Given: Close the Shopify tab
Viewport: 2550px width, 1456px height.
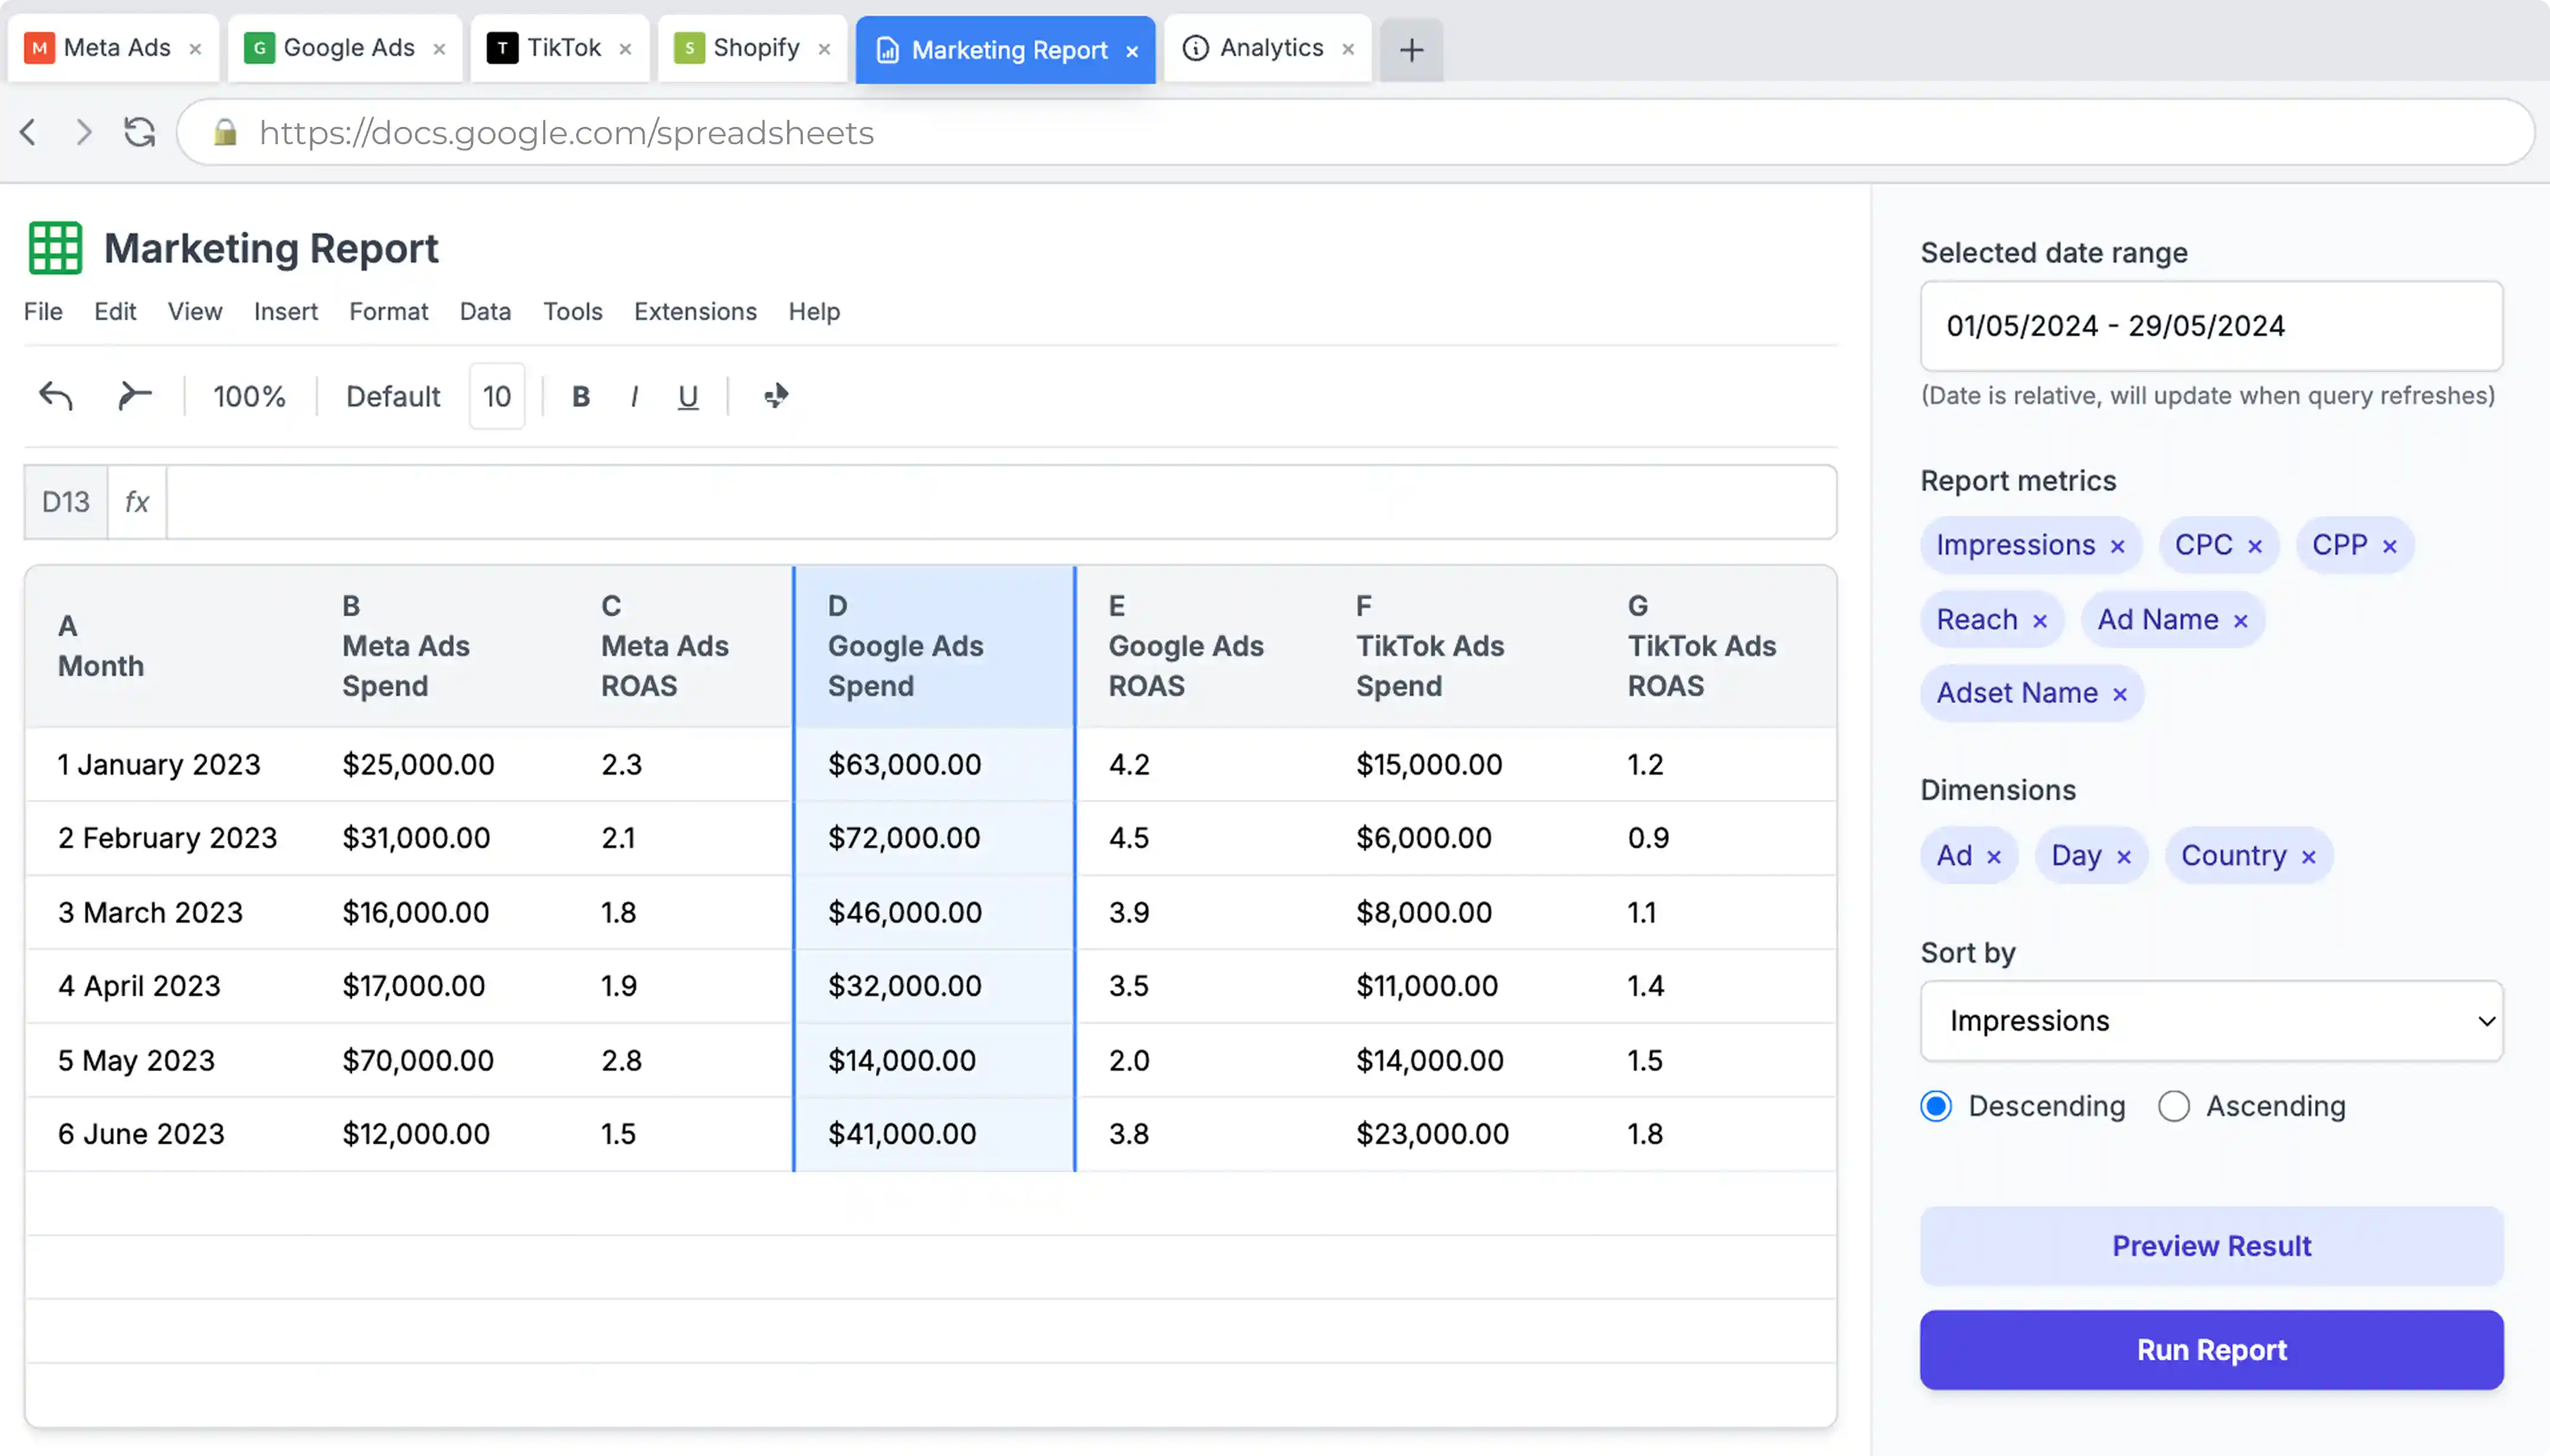Looking at the screenshot, I should pyautogui.click(x=824, y=49).
